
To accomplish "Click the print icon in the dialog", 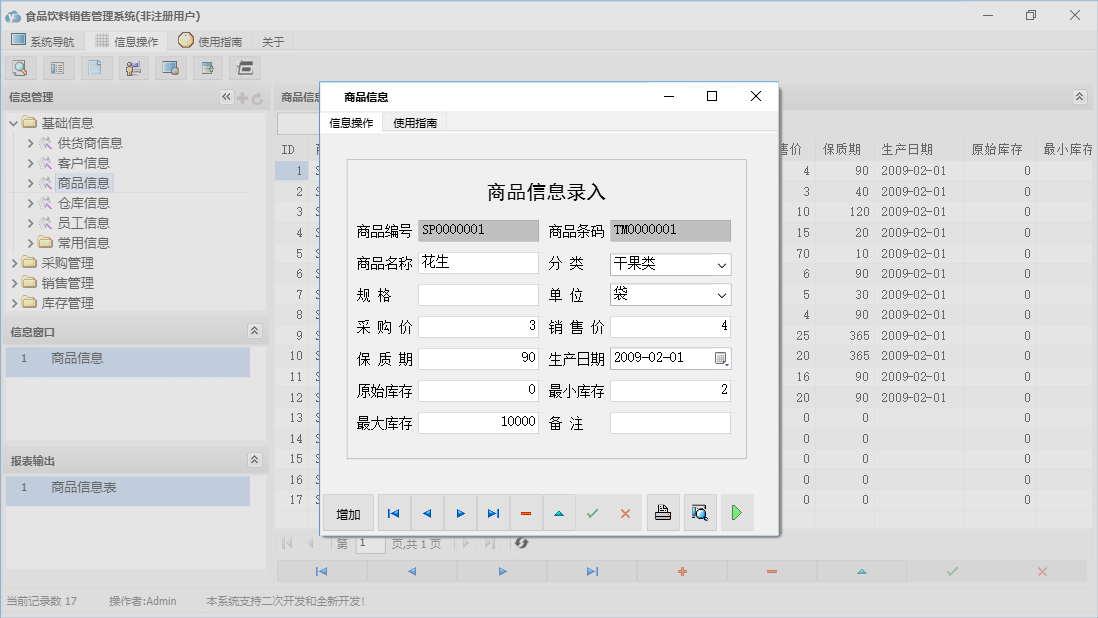I will (662, 512).
